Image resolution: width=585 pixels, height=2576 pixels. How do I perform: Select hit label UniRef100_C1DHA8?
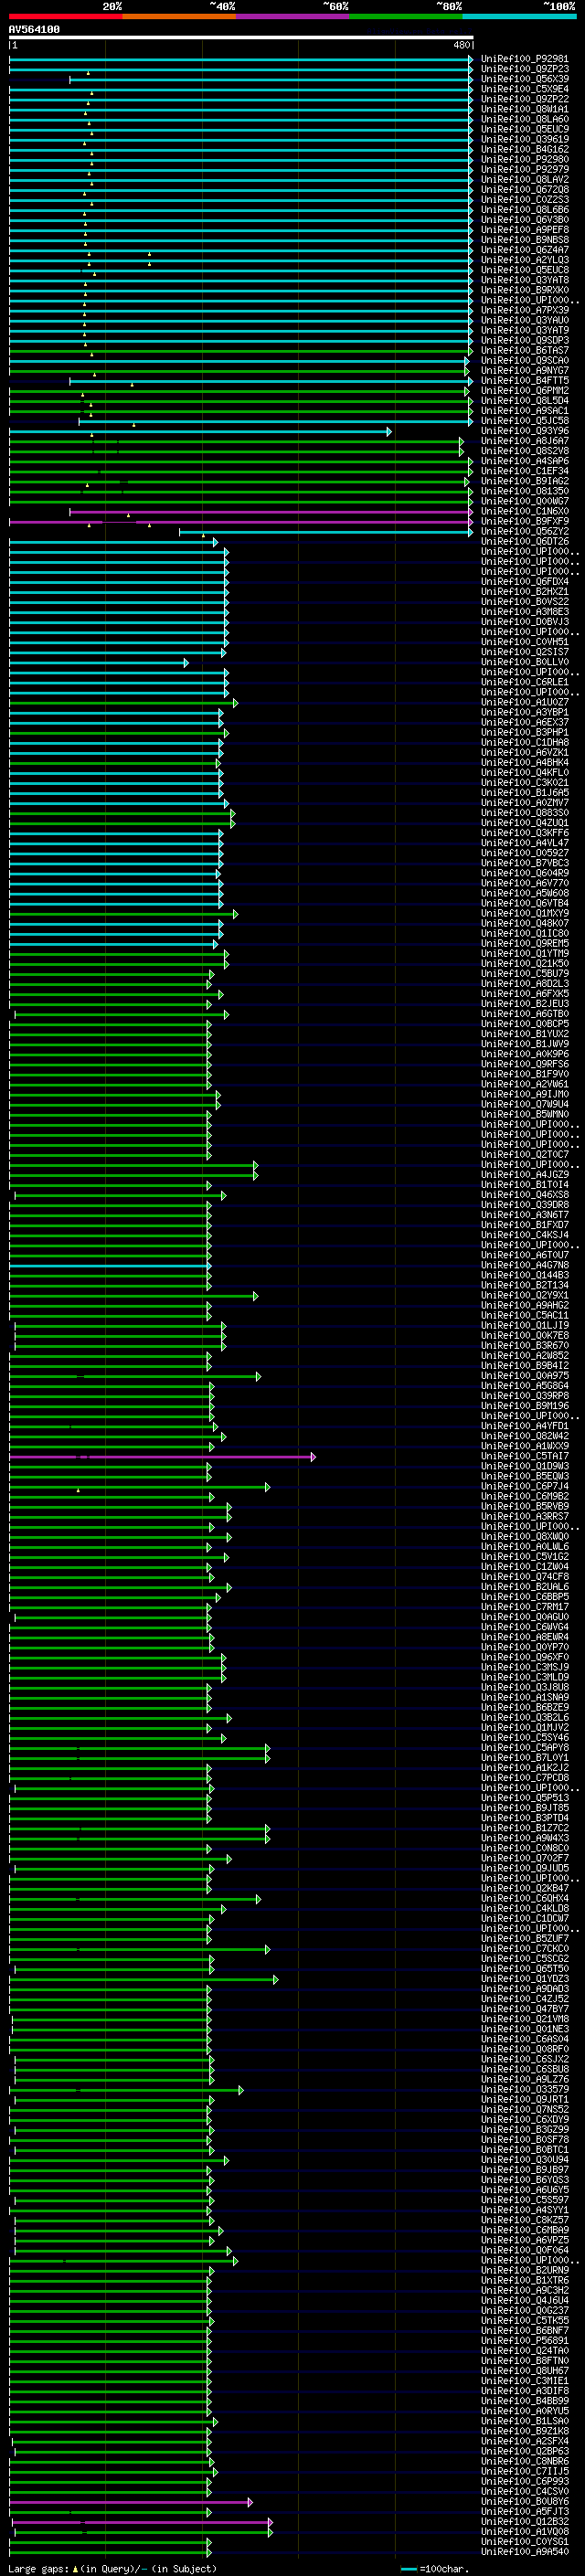pyautogui.click(x=525, y=742)
